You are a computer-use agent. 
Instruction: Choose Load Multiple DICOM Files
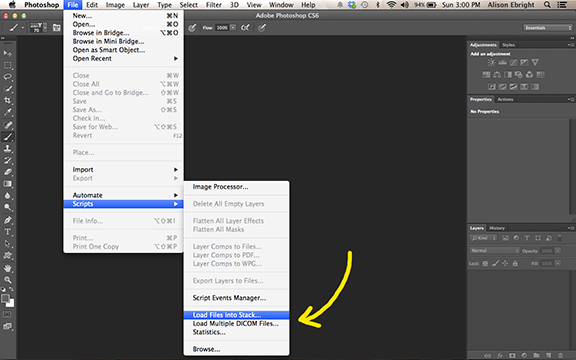pos(237,323)
